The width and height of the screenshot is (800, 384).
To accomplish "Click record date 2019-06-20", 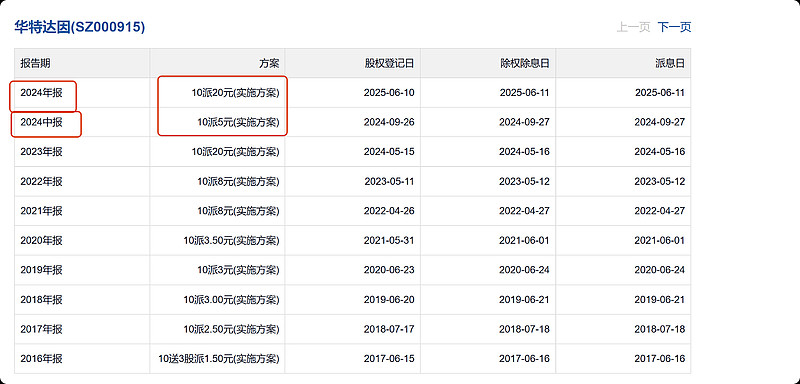I will 389,299.
